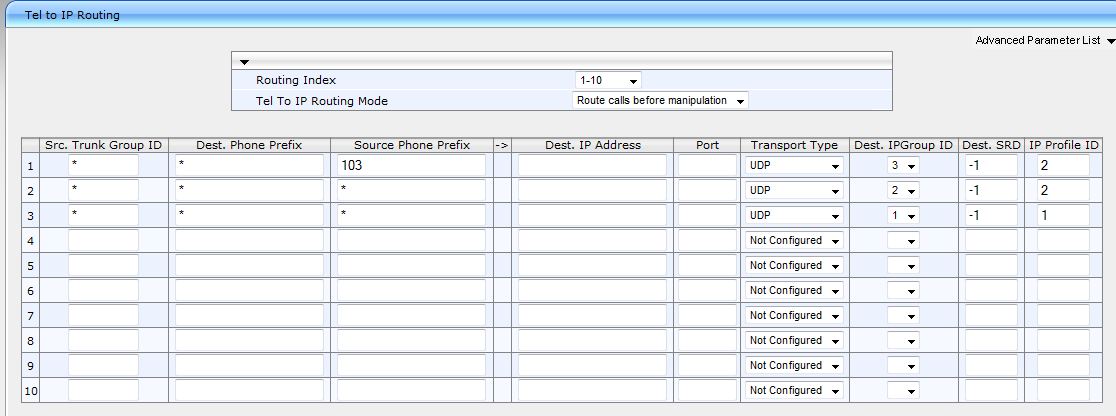Click row 4 Src. Trunk Group ID field
1116x416 pixels.
[103, 240]
